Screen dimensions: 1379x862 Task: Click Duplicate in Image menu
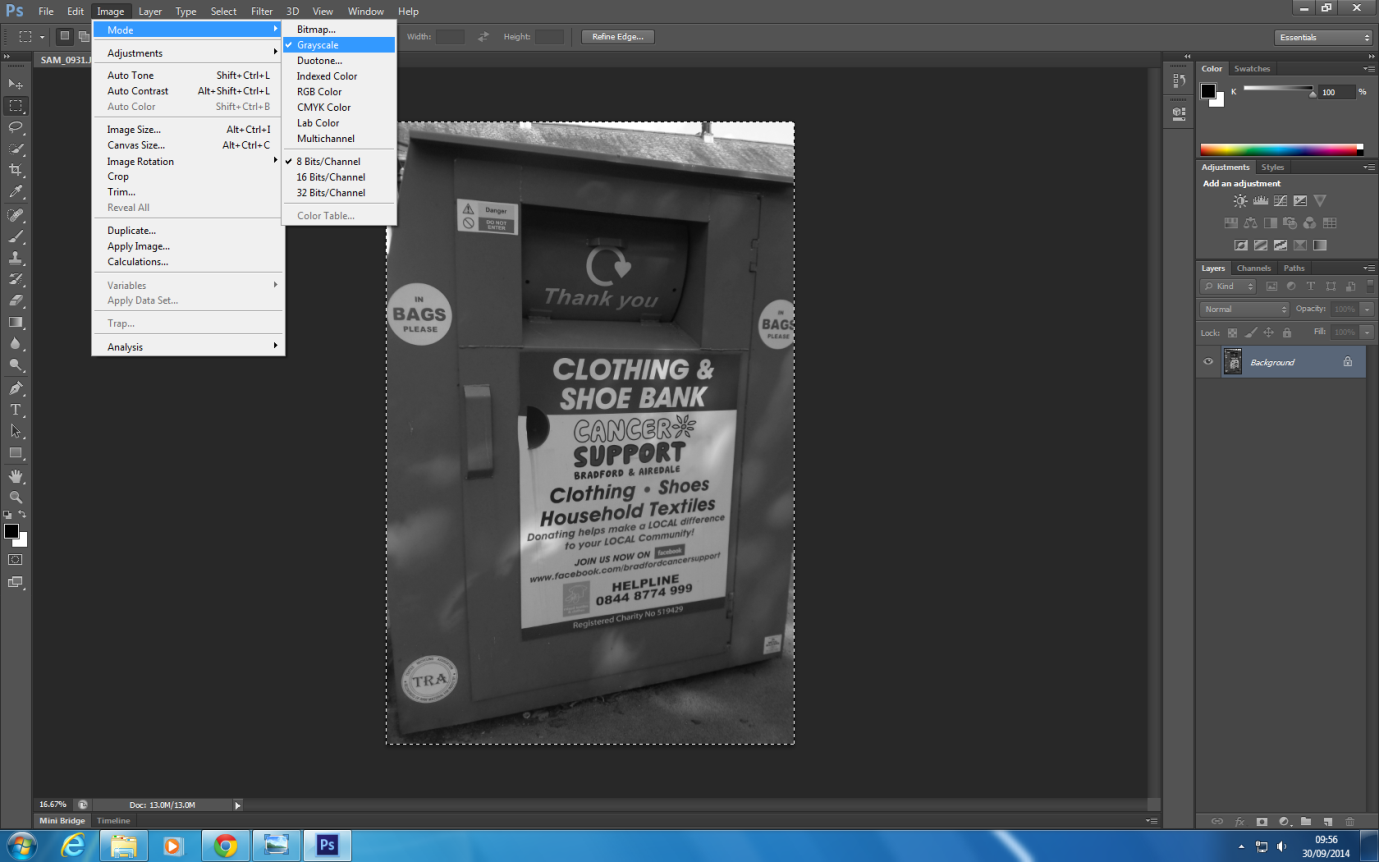point(188,230)
